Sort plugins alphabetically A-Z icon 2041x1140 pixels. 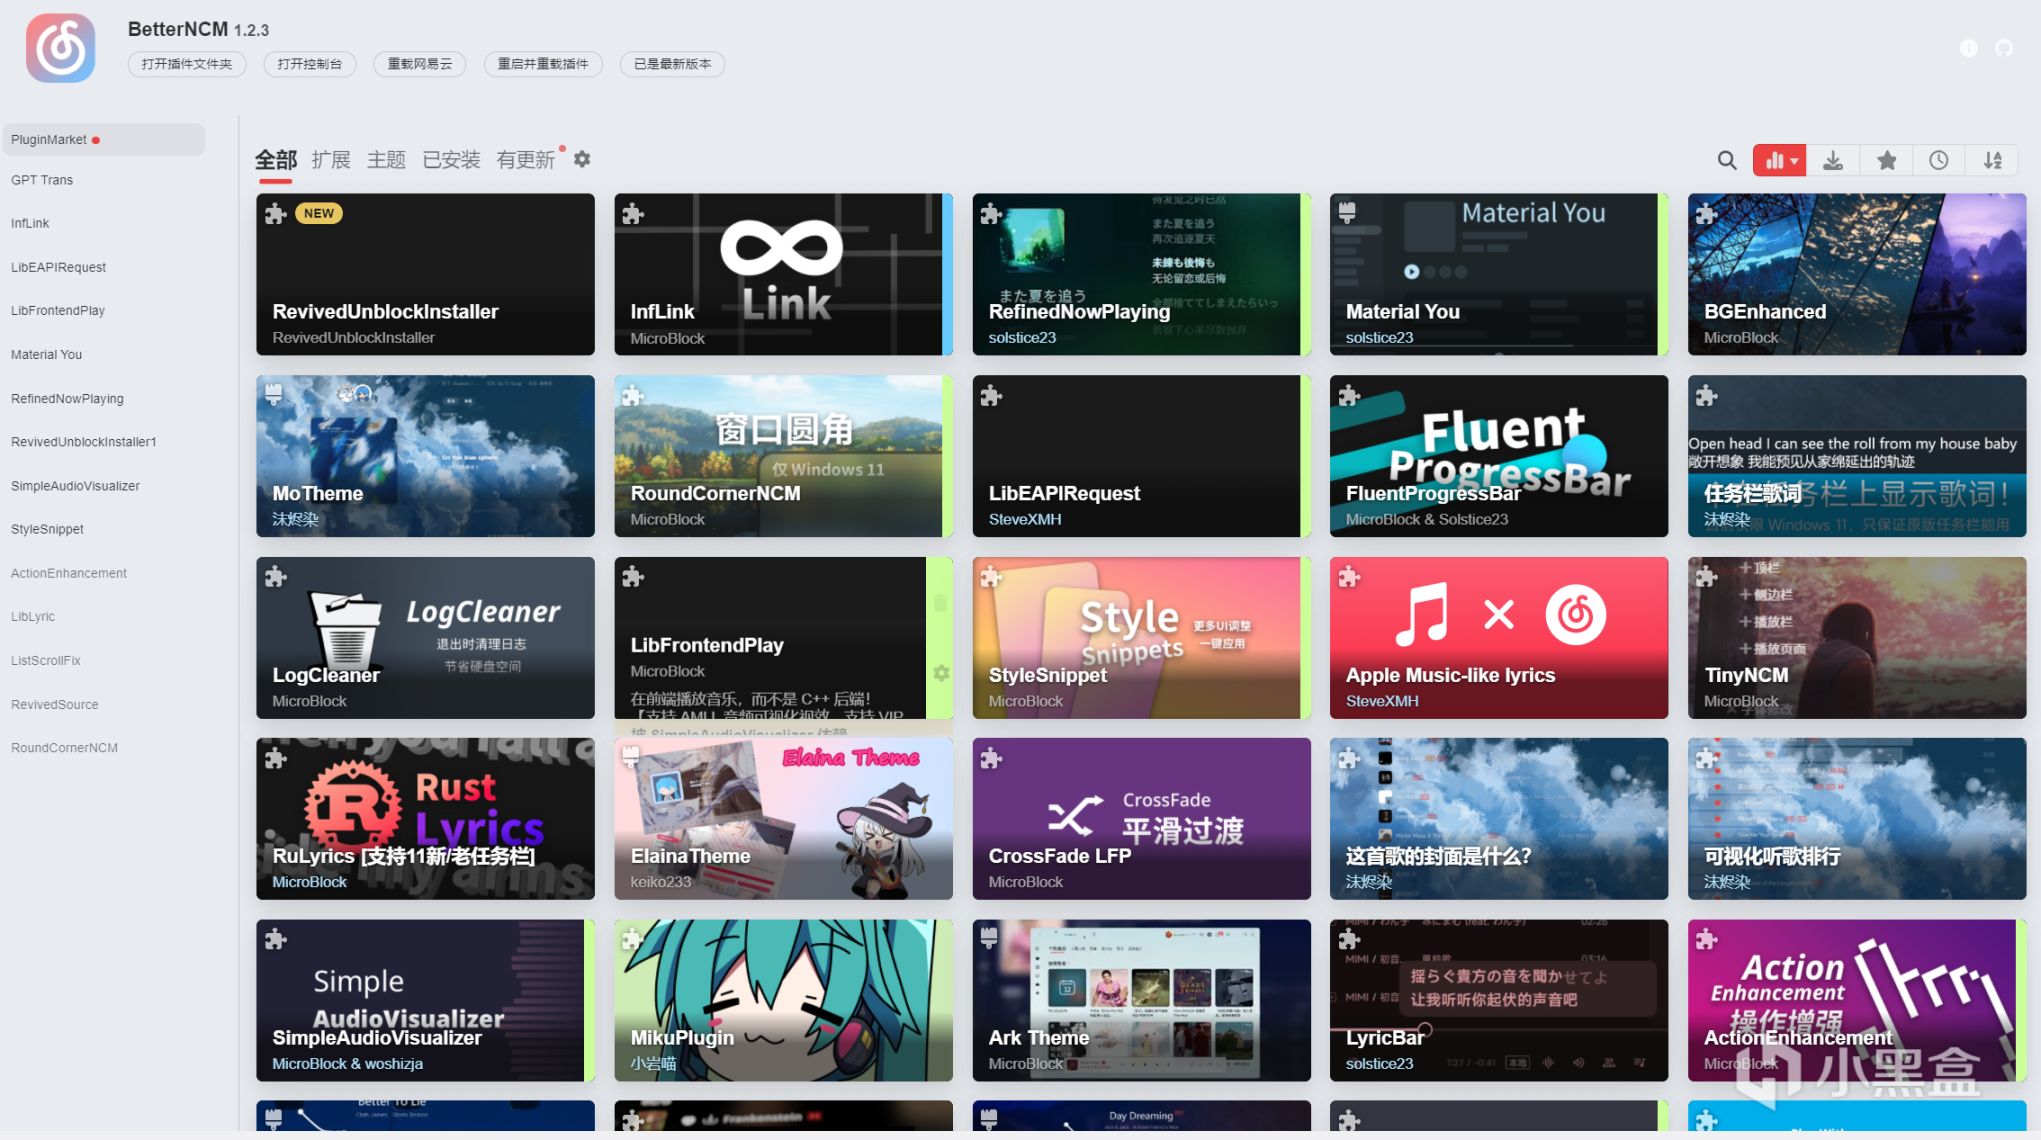pyautogui.click(x=1992, y=160)
